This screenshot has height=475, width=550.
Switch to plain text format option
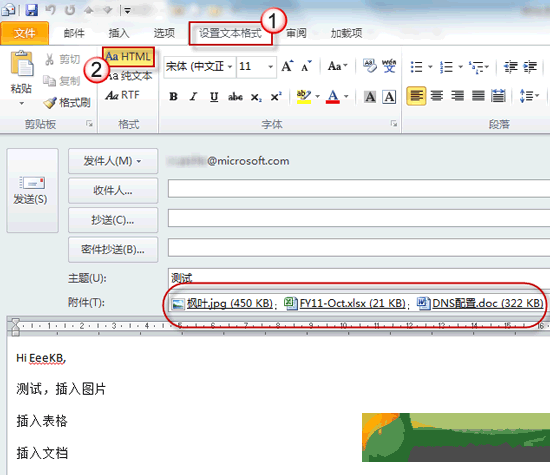point(129,76)
